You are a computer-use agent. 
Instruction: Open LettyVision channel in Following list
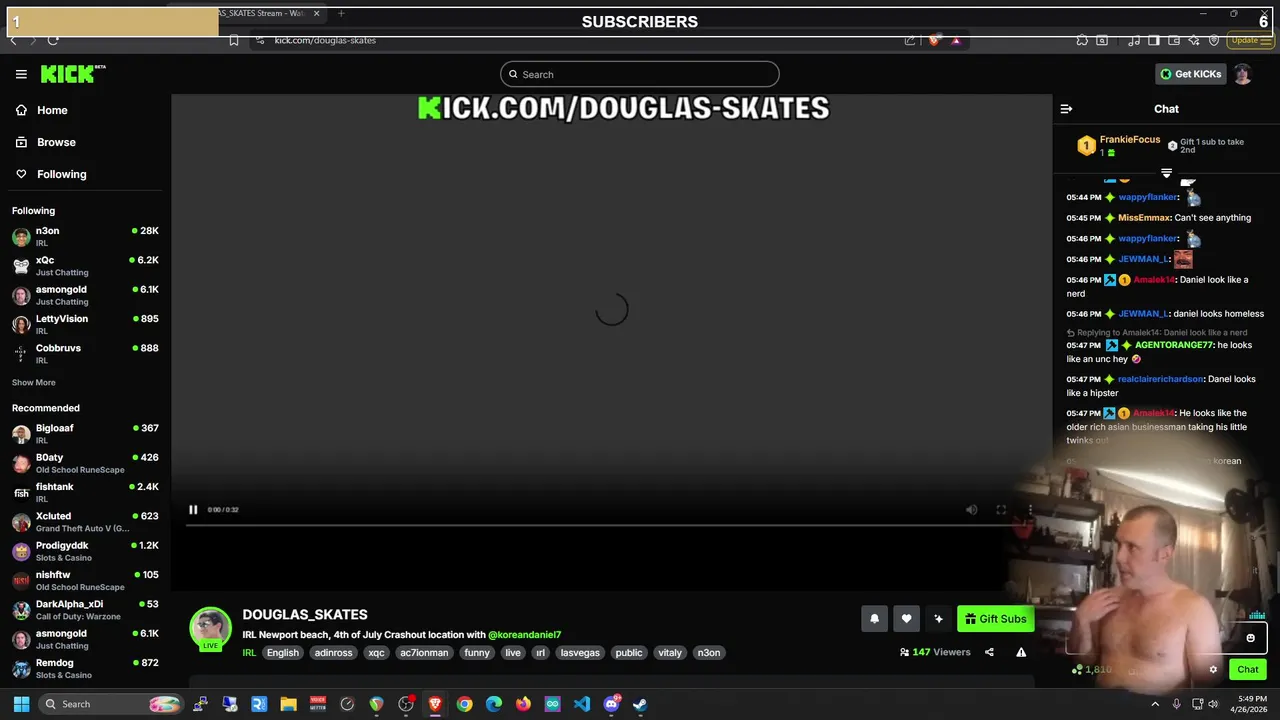point(85,324)
